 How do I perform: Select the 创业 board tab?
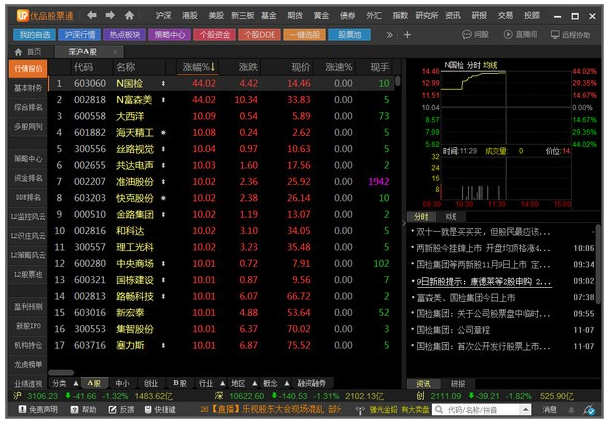151,383
